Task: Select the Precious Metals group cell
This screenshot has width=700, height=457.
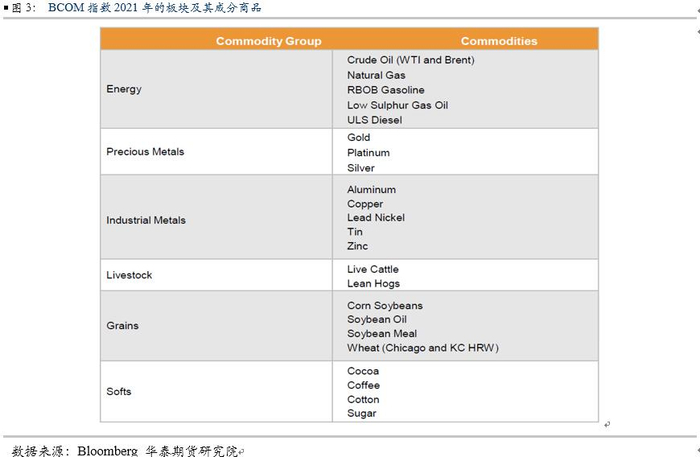Action: [145, 152]
